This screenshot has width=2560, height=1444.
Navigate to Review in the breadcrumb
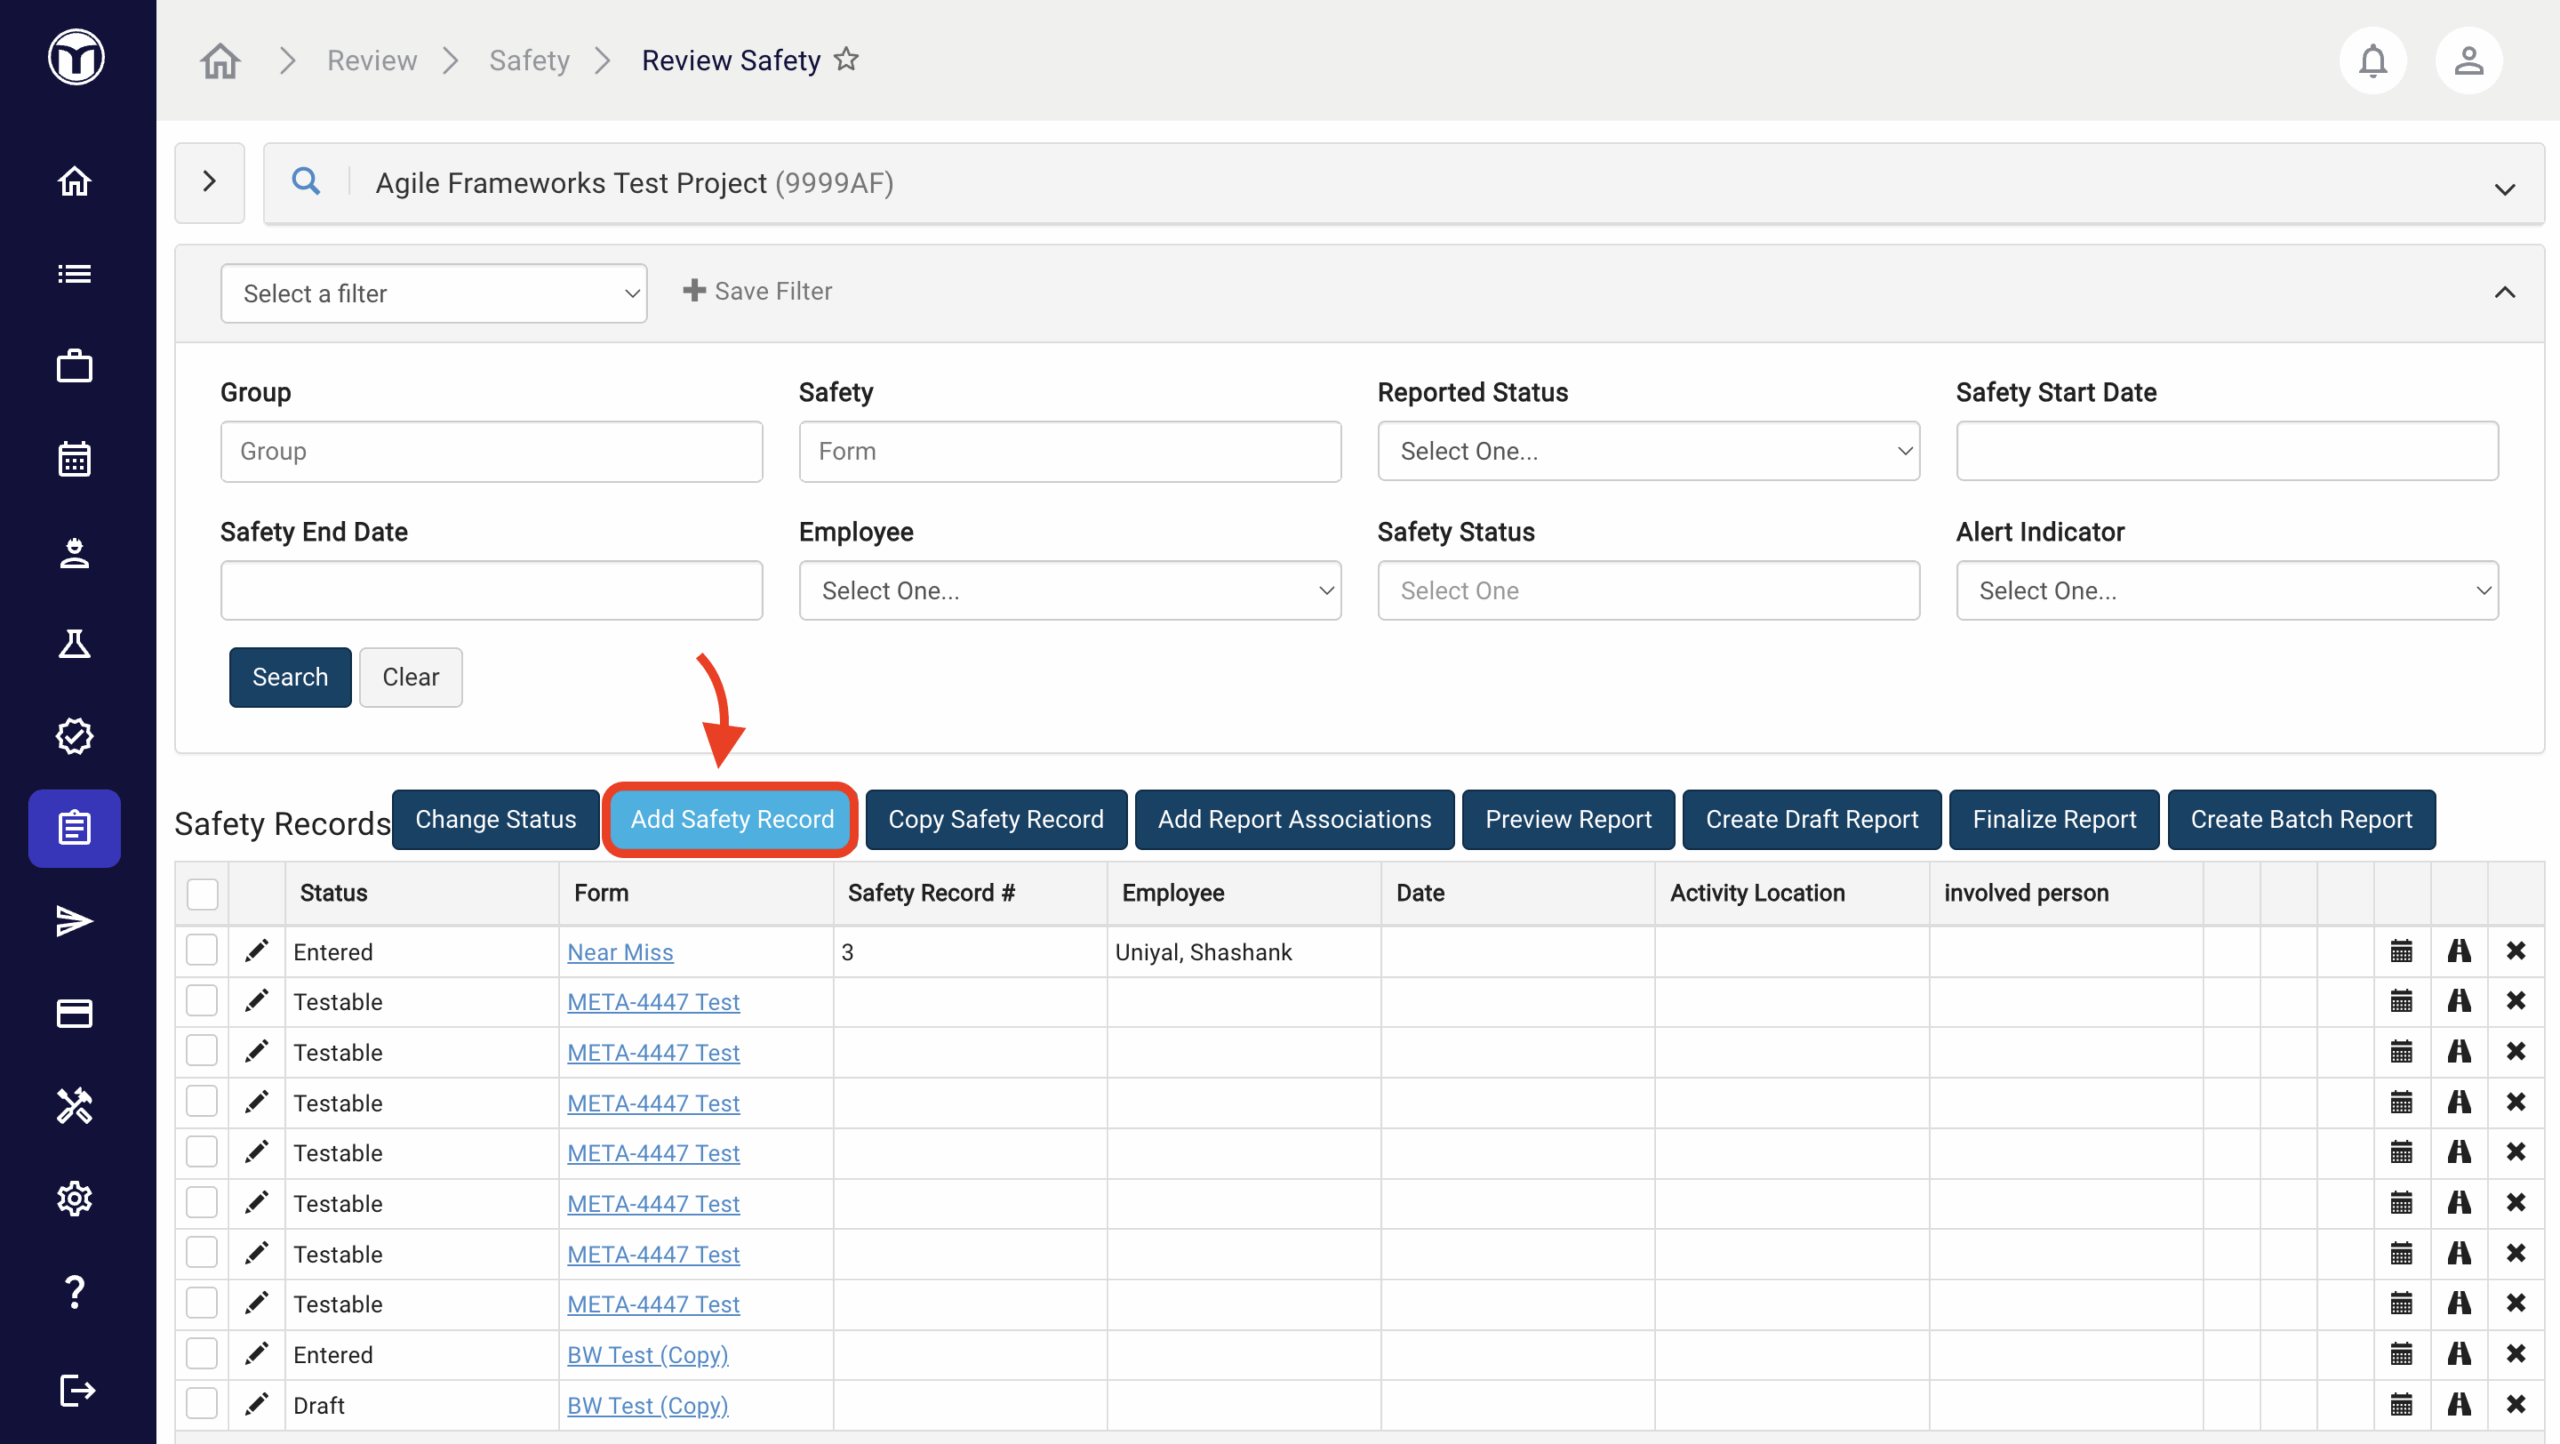tap(372, 61)
